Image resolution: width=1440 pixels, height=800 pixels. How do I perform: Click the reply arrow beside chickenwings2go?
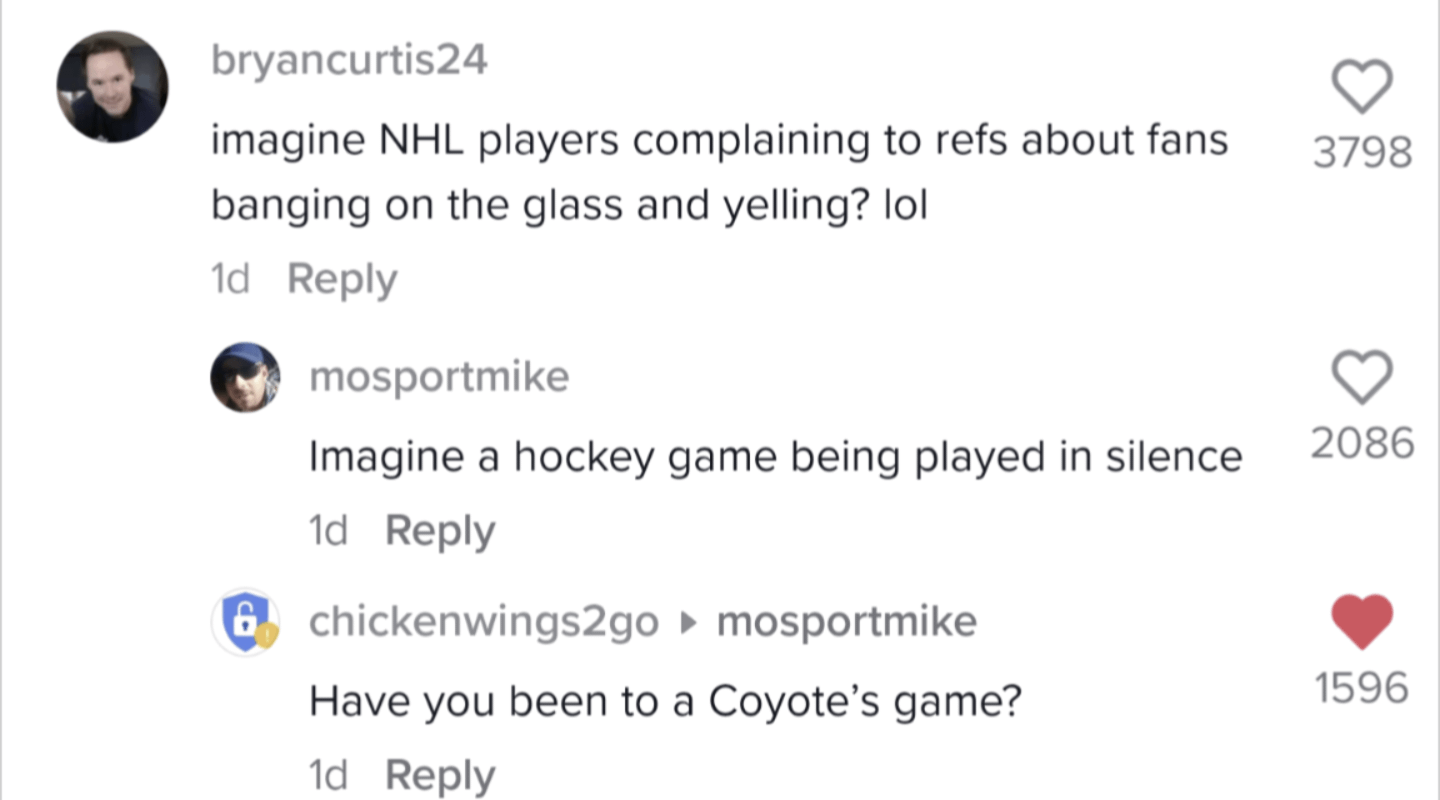click(687, 623)
